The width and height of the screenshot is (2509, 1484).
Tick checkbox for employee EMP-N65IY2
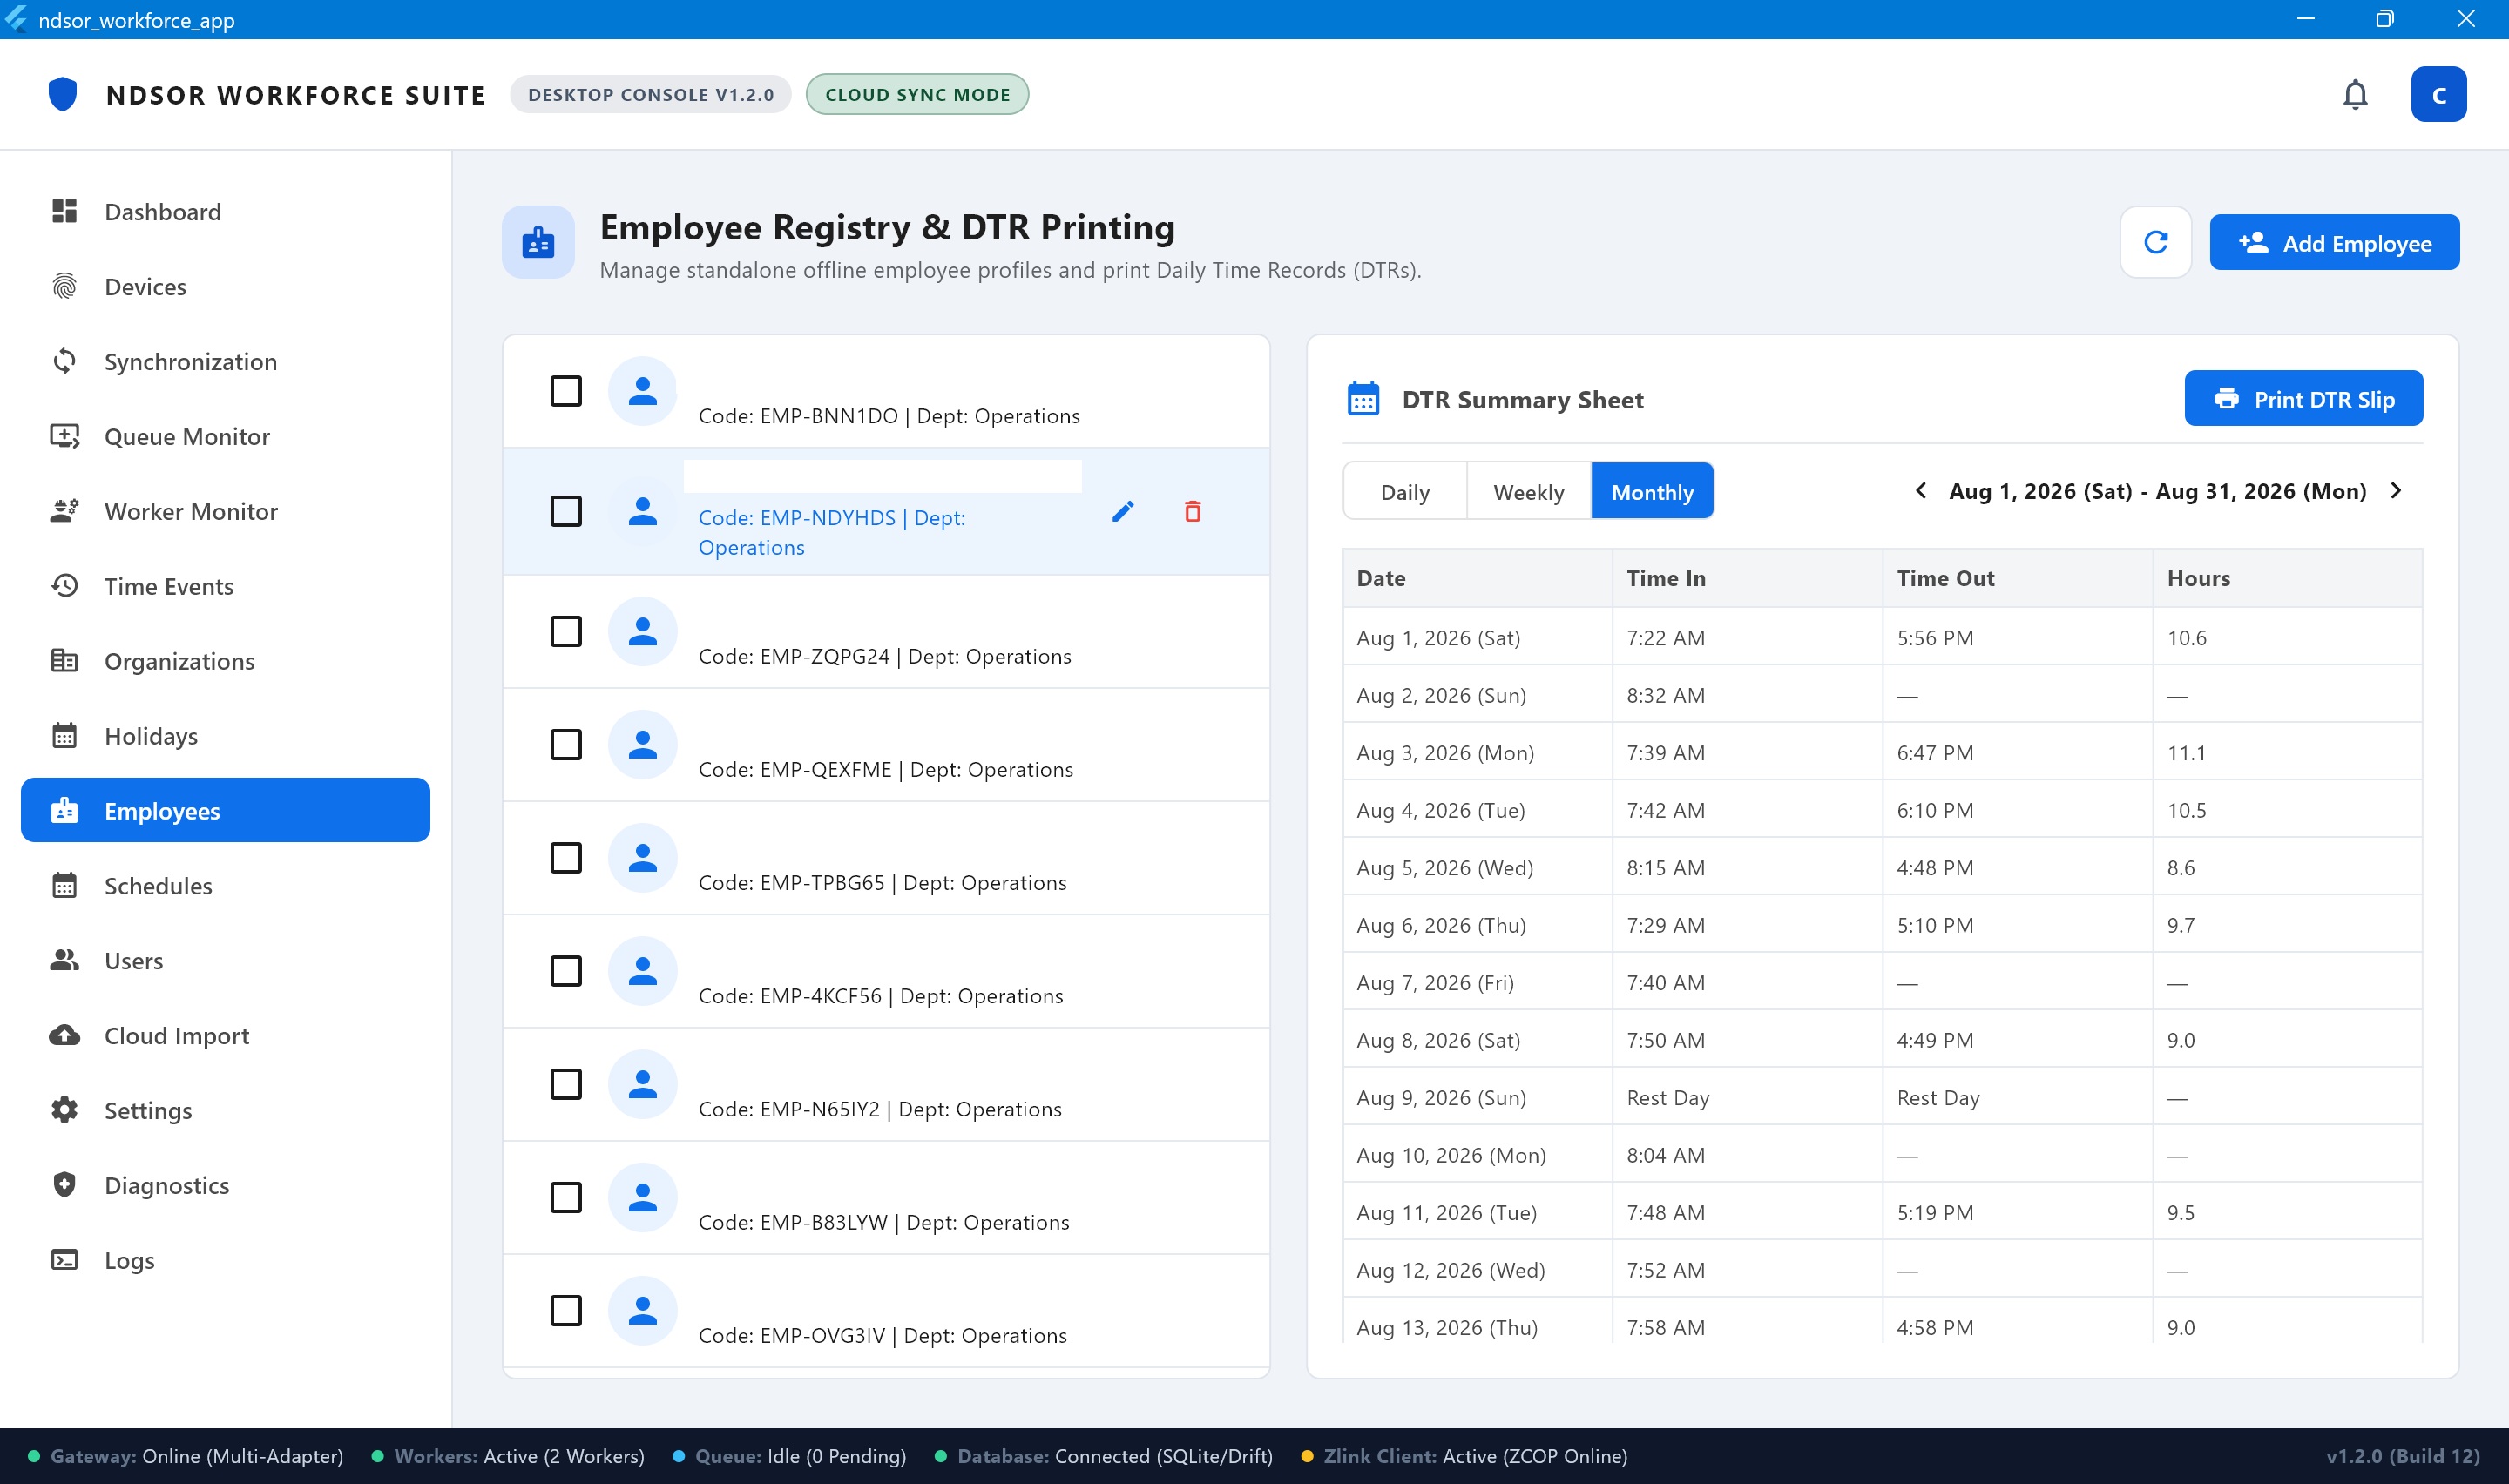[x=566, y=1084]
